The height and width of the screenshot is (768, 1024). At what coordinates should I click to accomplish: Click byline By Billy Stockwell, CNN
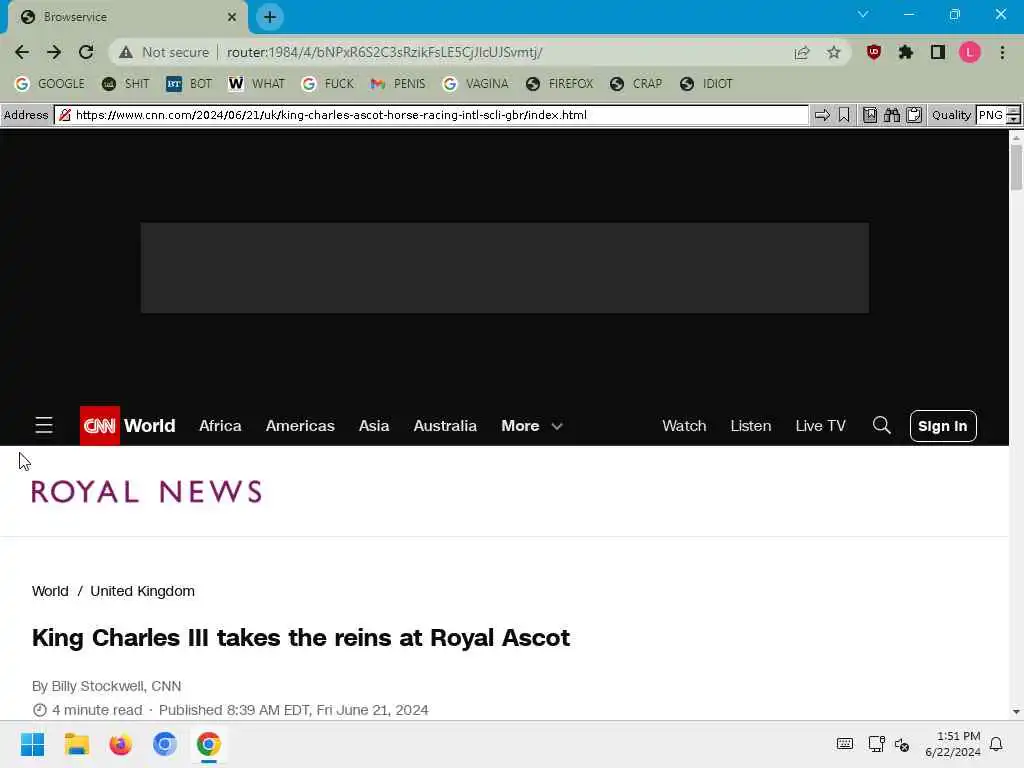pyautogui.click(x=106, y=686)
